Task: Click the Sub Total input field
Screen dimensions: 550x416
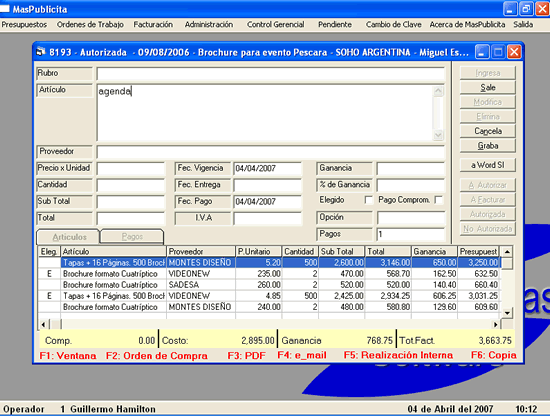Action: 130,202
